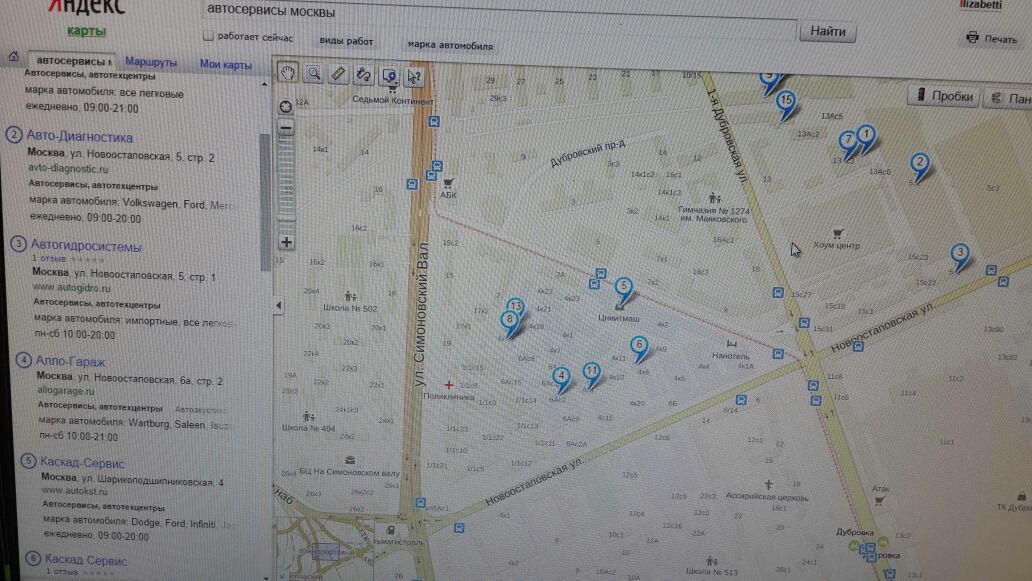Select the hand pan tool
The width and height of the screenshot is (1032, 581).
(288, 73)
